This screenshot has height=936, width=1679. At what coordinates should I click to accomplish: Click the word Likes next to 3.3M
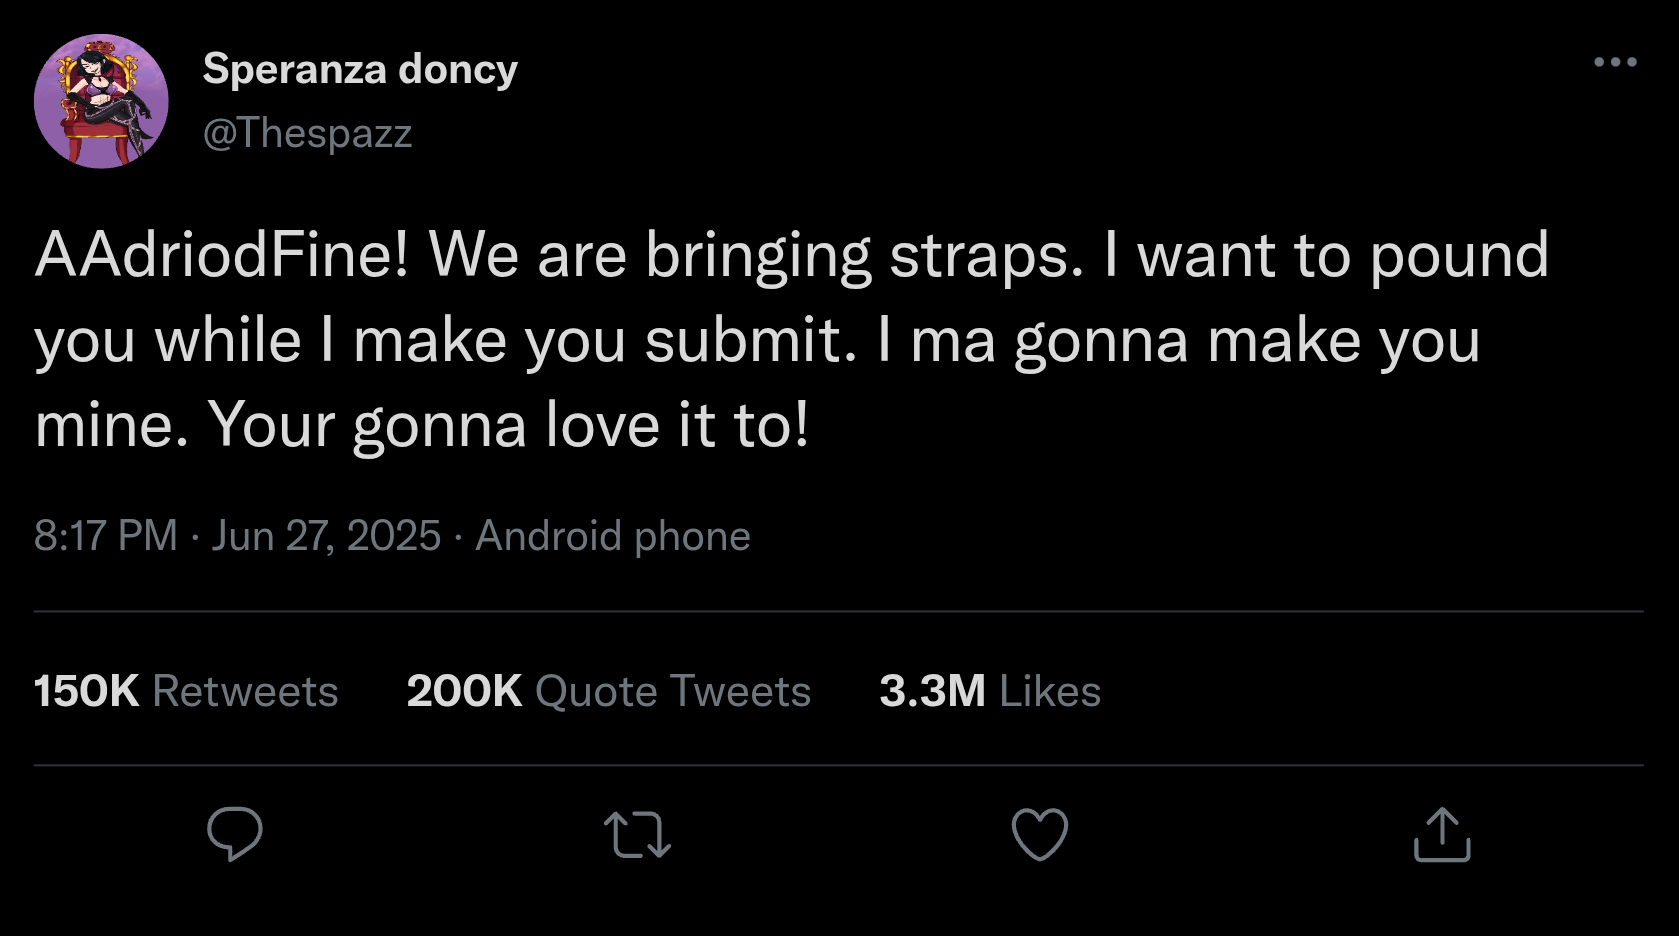click(x=1049, y=691)
